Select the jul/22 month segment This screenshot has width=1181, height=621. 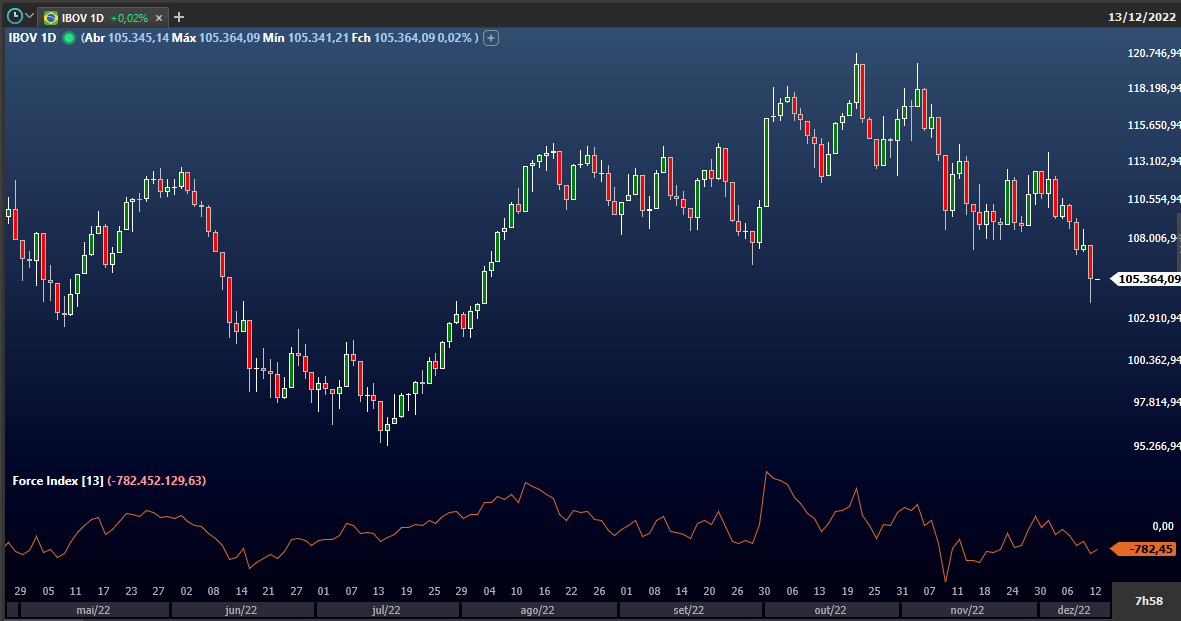386,610
